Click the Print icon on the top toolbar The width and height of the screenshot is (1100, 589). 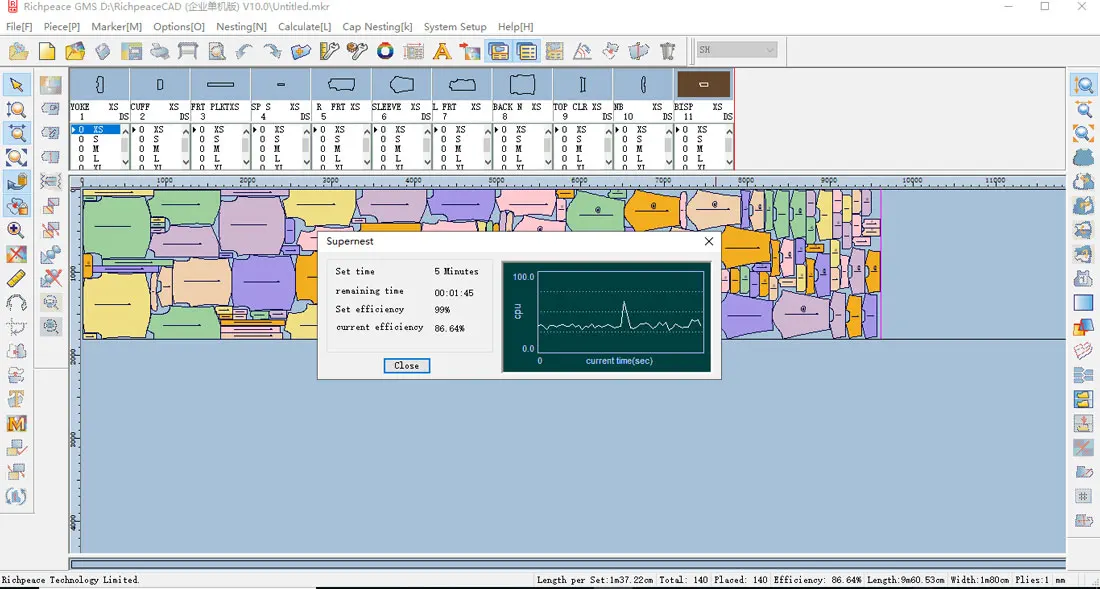158,51
